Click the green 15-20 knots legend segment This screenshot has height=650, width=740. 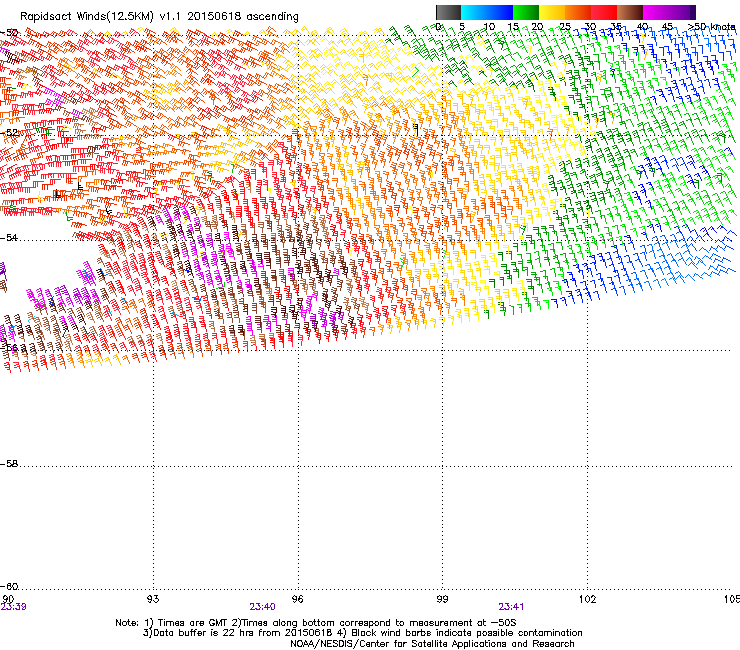click(x=526, y=12)
